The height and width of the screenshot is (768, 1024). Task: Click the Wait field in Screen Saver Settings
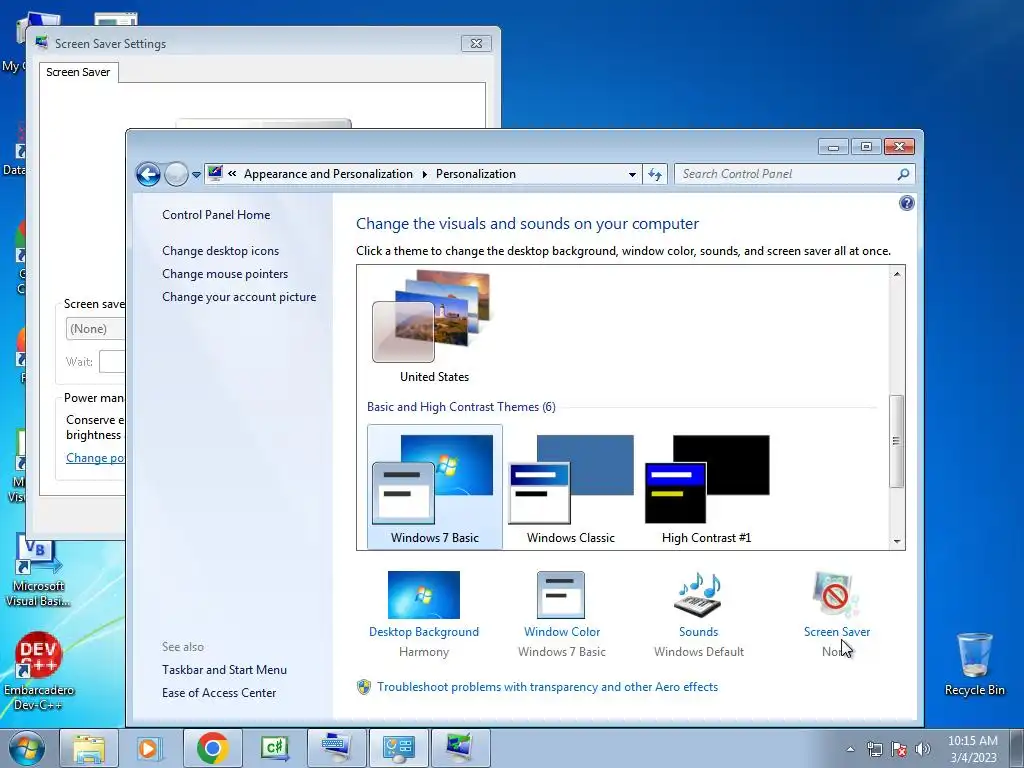[x=112, y=362]
